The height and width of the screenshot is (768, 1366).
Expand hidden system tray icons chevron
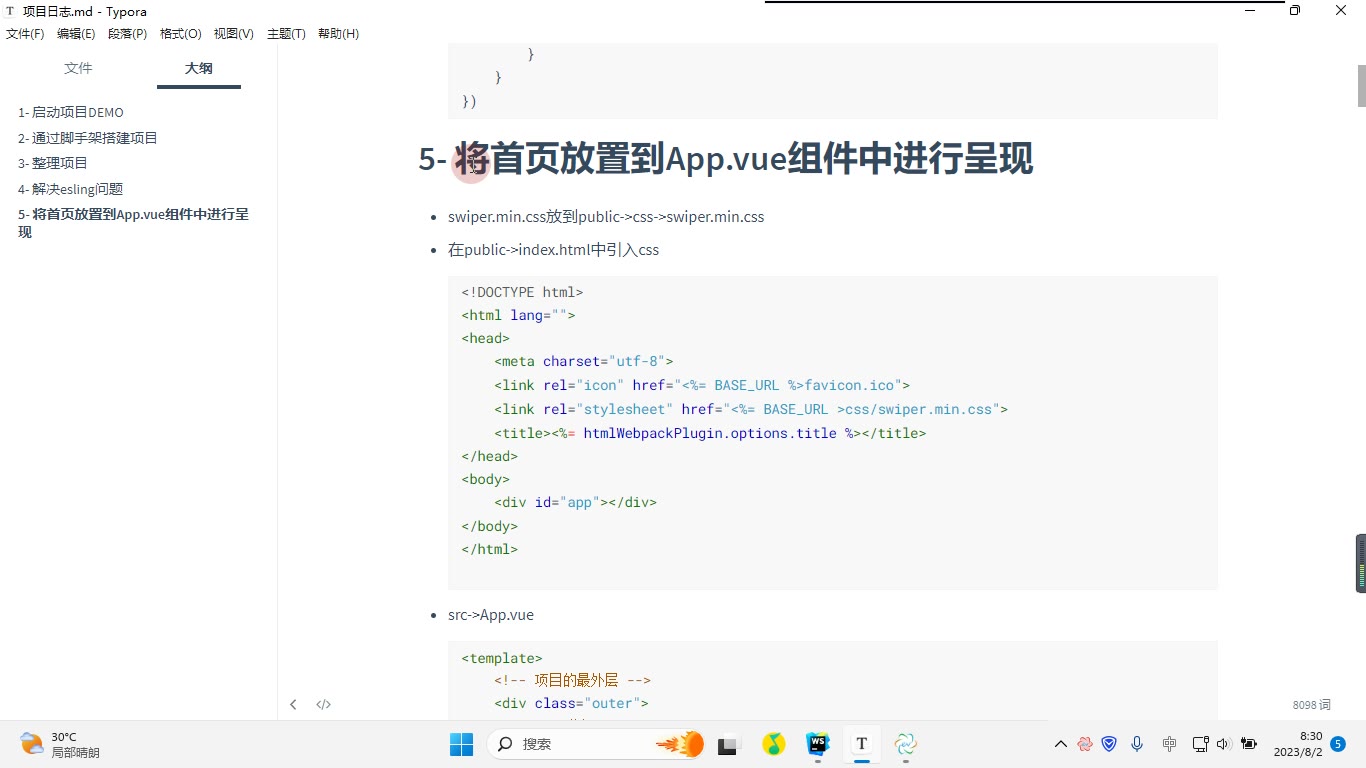click(1061, 744)
